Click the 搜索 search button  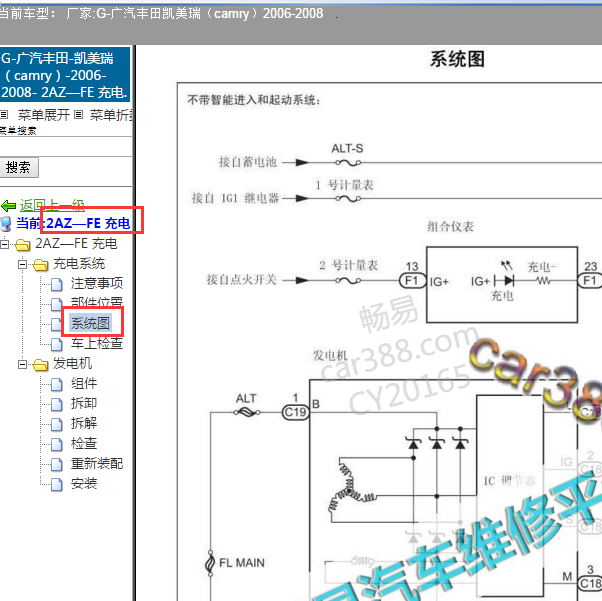tap(19, 167)
